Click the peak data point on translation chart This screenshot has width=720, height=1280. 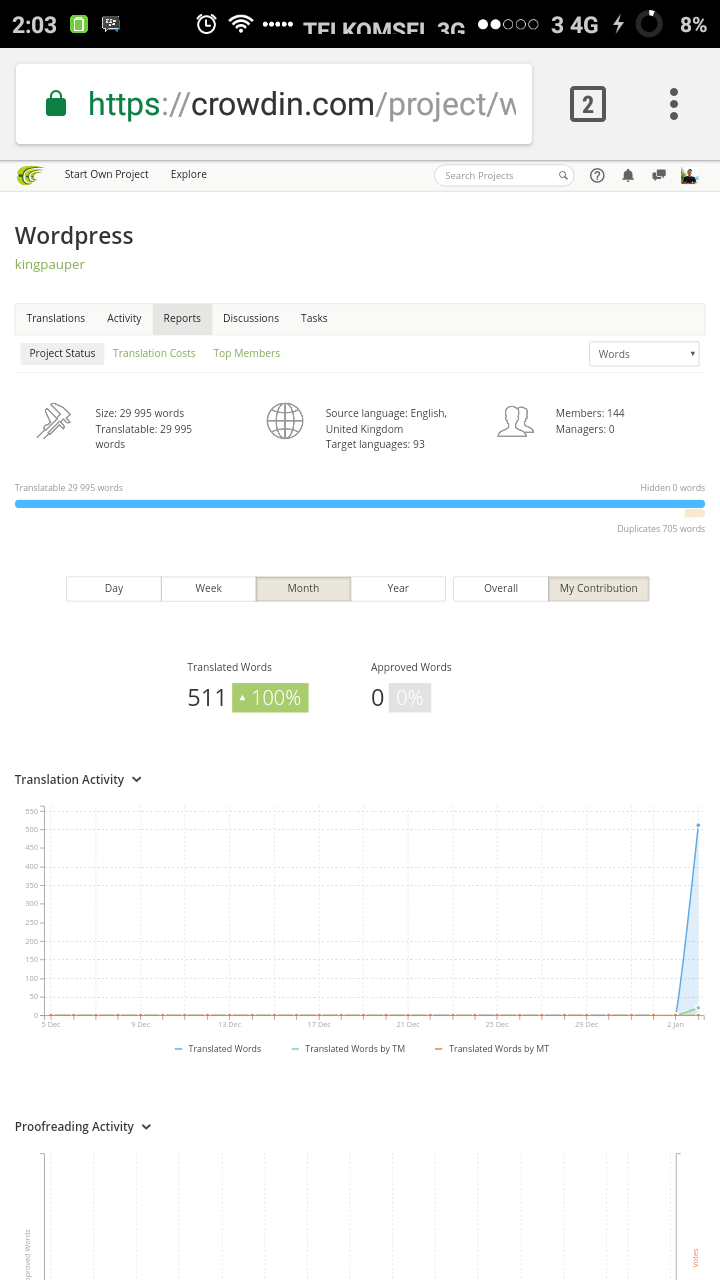(698, 825)
